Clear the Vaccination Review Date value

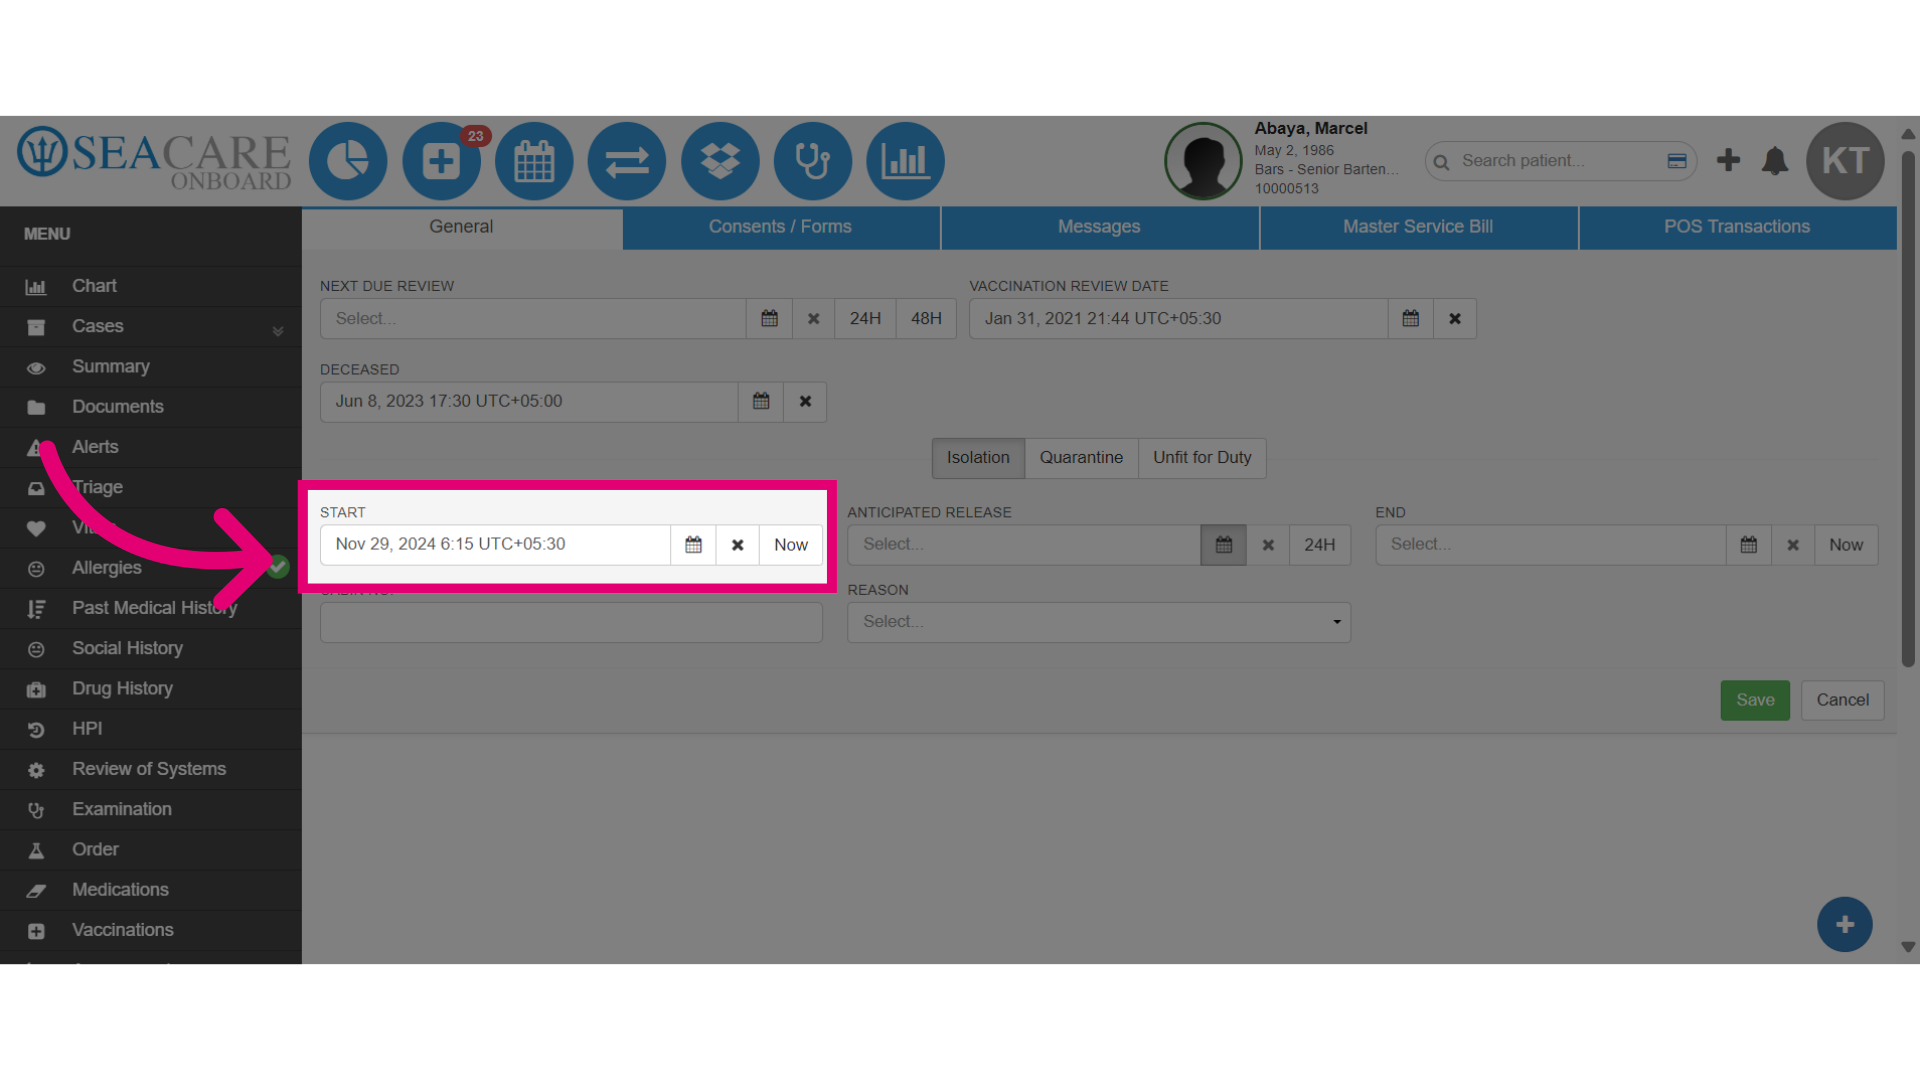pyautogui.click(x=1455, y=319)
